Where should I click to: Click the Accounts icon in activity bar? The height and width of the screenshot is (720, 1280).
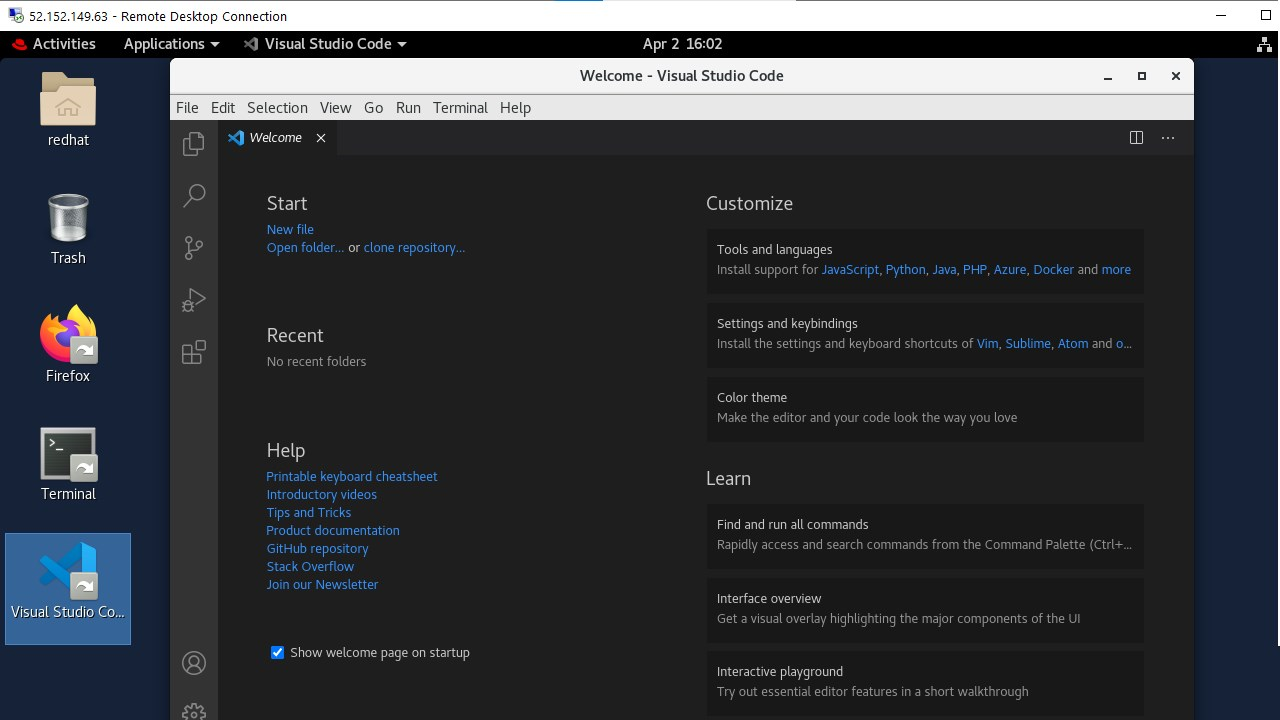(194, 663)
